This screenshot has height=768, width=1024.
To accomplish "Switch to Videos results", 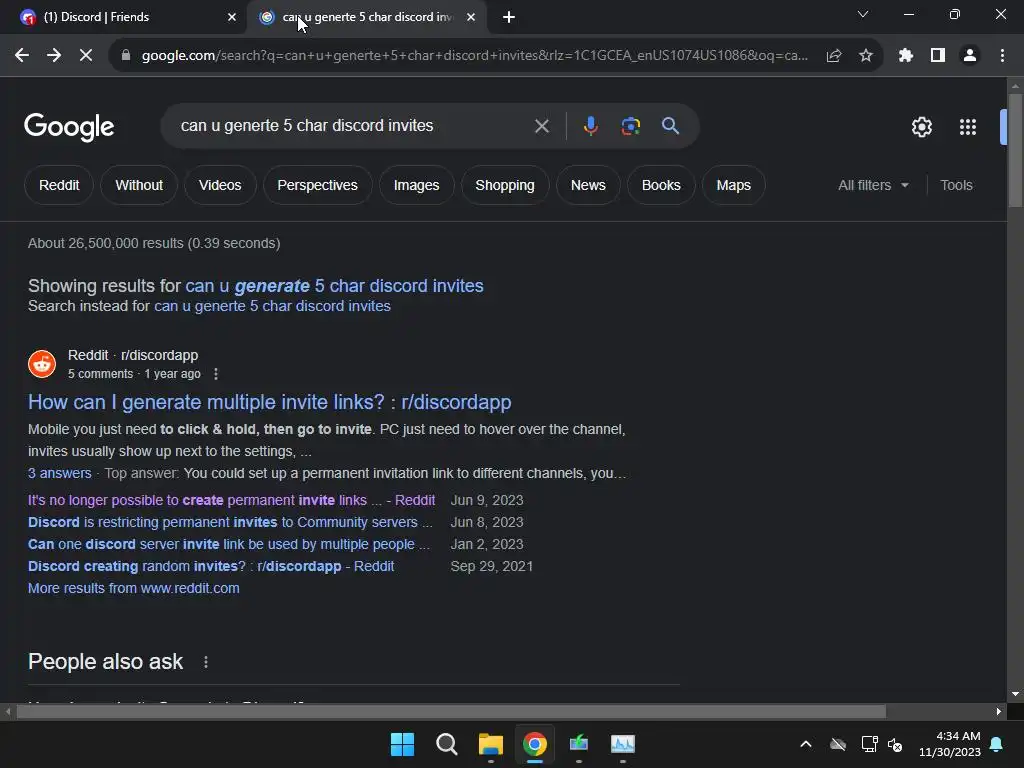I will (x=220, y=185).
